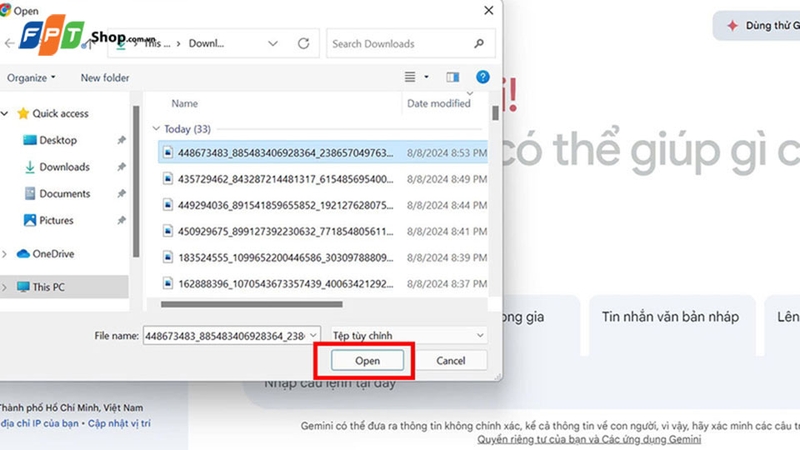Image resolution: width=800 pixels, height=450 pixels.
Task: Open the File name history dropdown arrow
Action: pos(313,336)
